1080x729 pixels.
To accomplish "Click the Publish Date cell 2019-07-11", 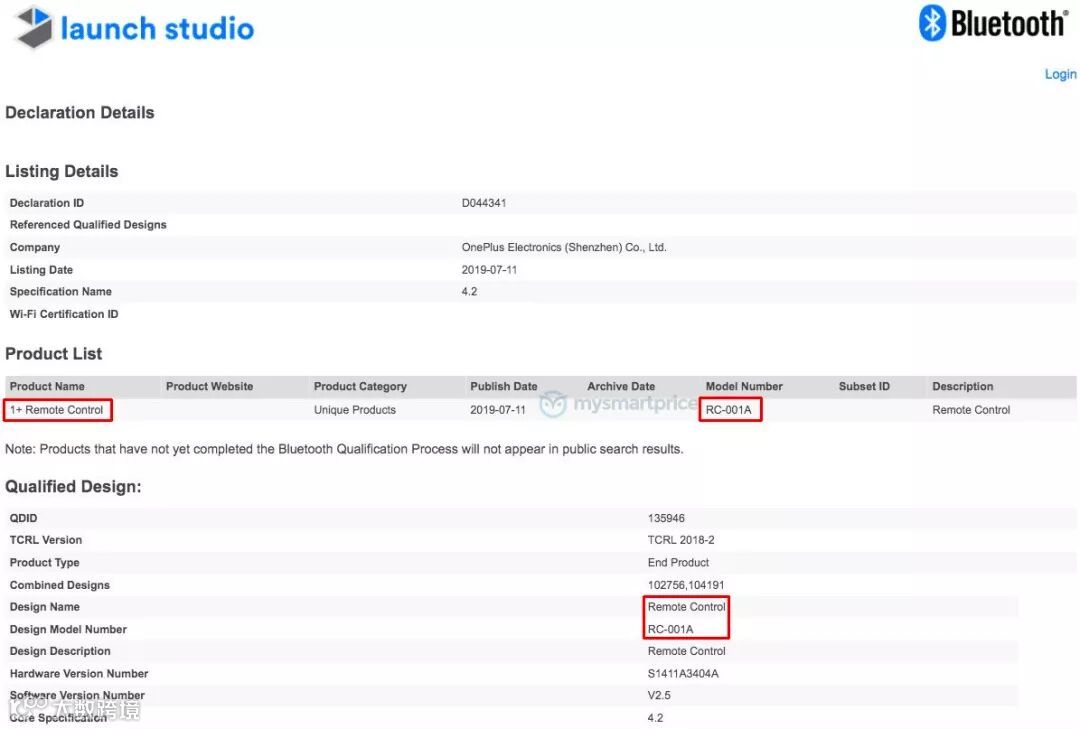I will click(497, 409).
